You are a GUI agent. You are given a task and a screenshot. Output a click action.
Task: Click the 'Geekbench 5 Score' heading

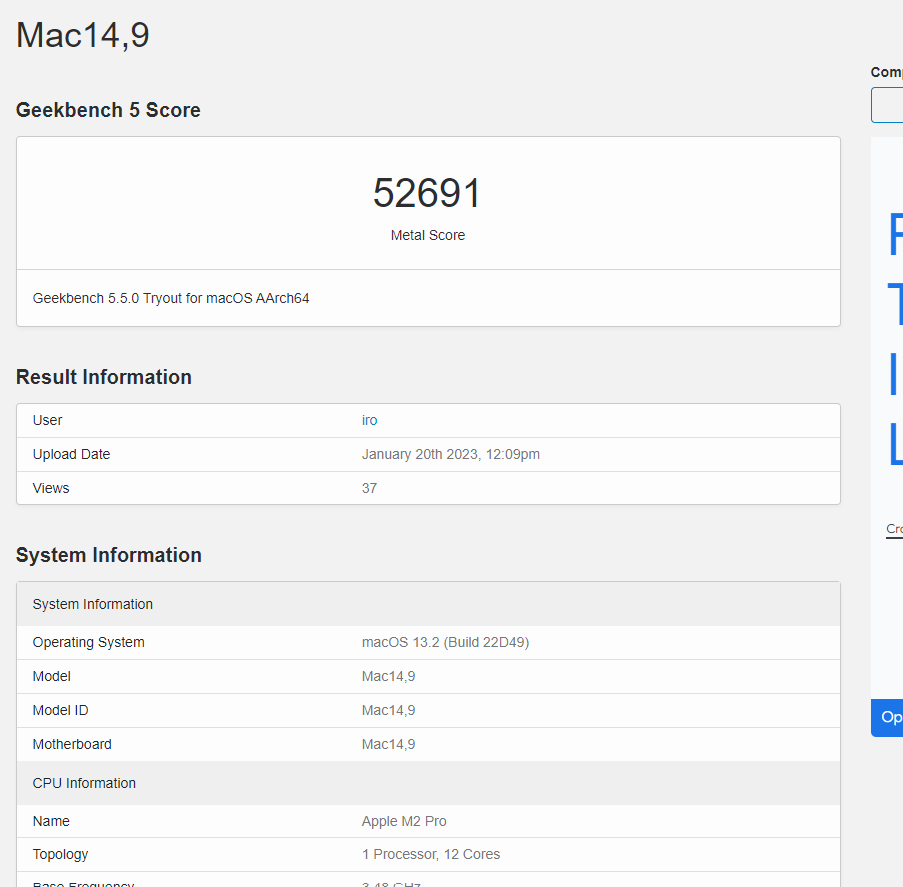pyautogui.click(x=108, y=110)
